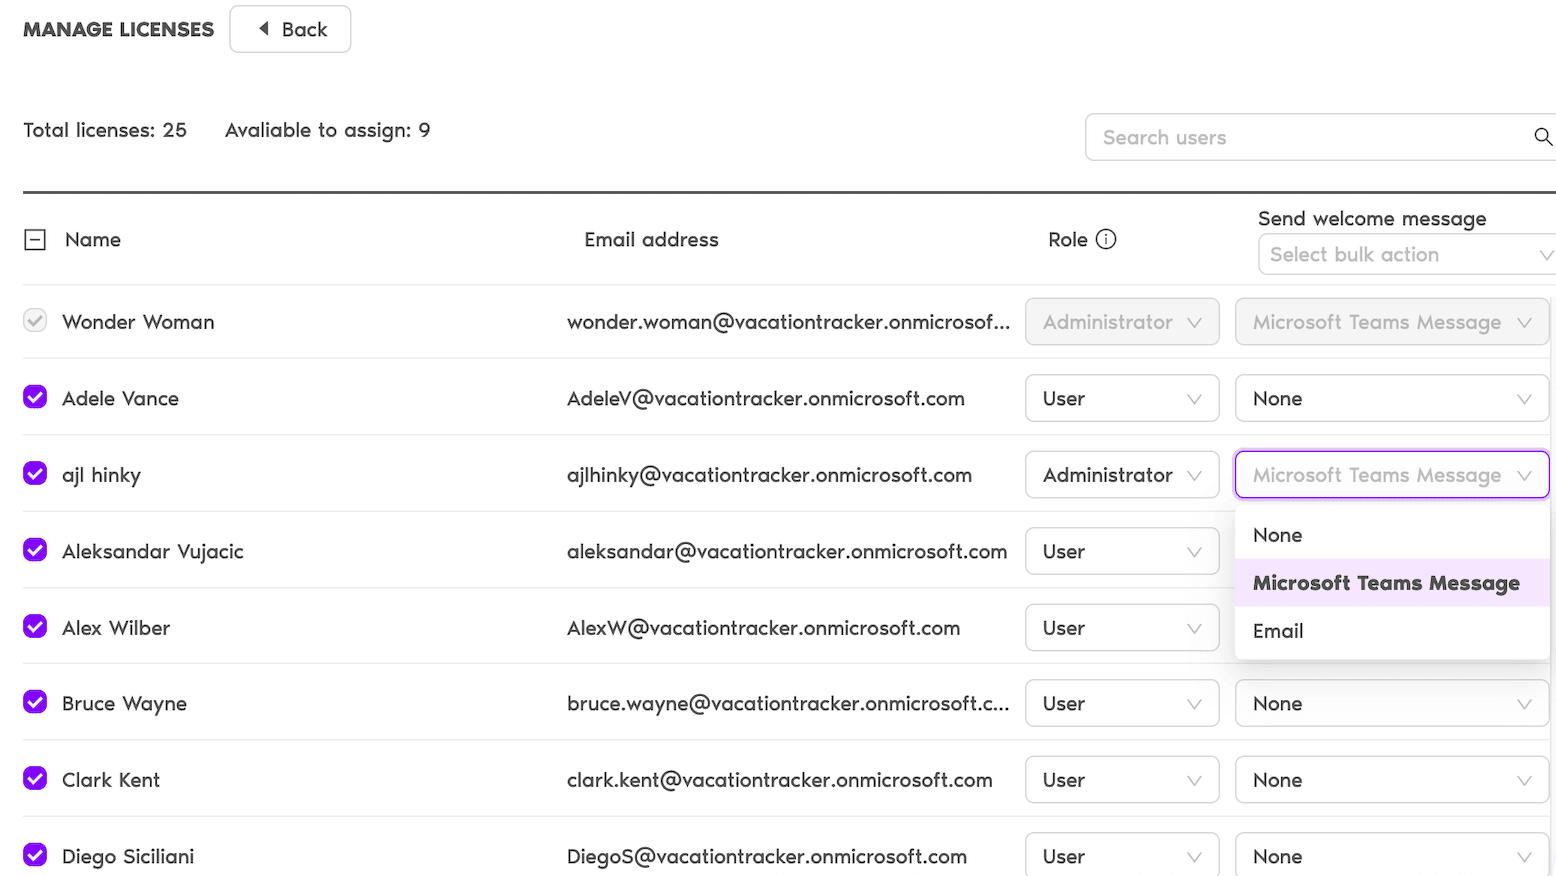Click the Role column header text
This screenshot has width=1556, height=876.
(x=1067, y=240)
